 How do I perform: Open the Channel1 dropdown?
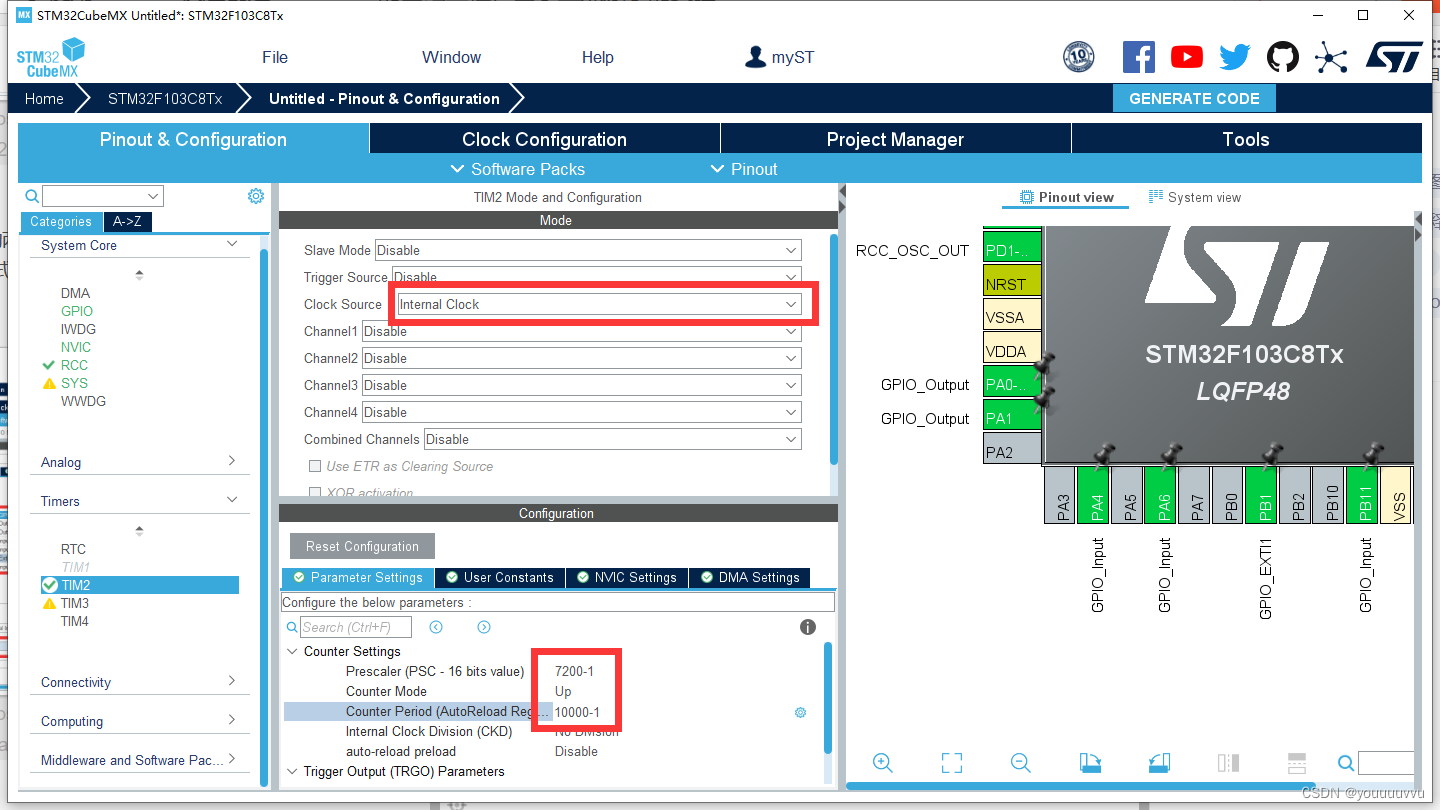tap(582, 331)
